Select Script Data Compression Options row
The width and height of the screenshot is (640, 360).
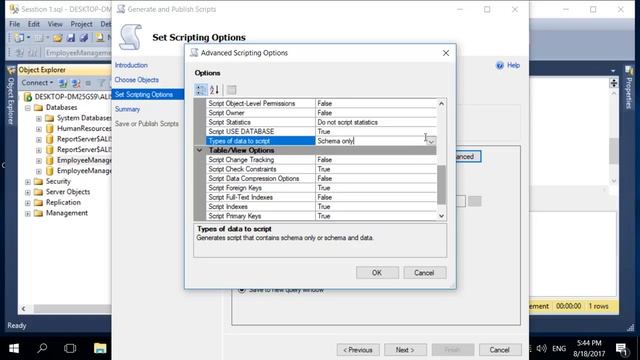pyautogui.click(x=321, y=179)
